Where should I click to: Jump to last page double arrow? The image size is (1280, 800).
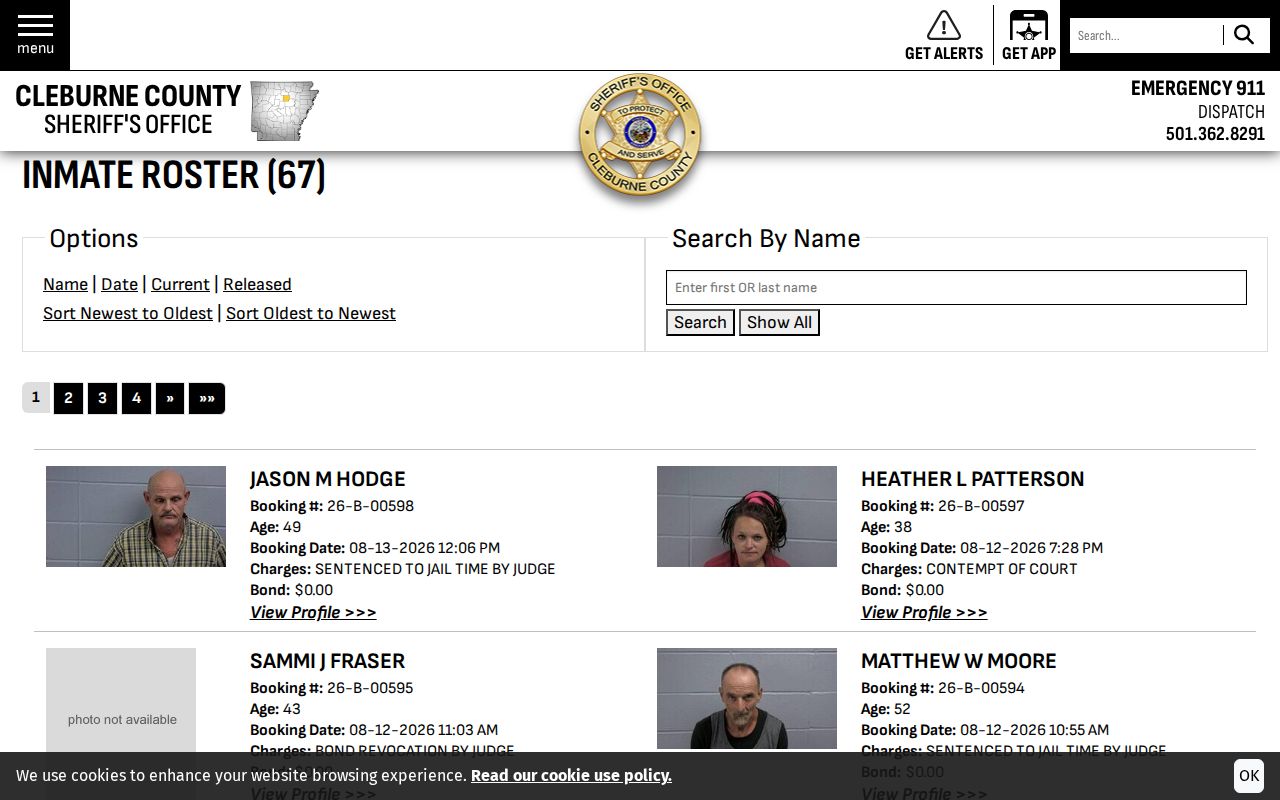click(207, 398)
